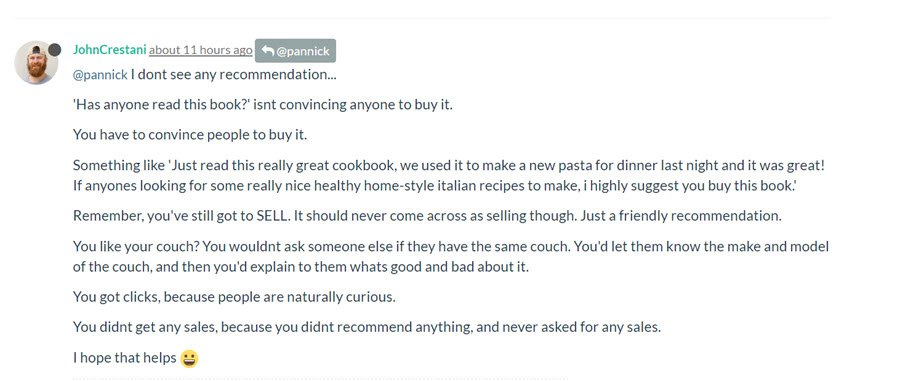Viewport: 900px width, 381px height.
Task: Click the gray status dot on avatar
Action: coord(55,50)
